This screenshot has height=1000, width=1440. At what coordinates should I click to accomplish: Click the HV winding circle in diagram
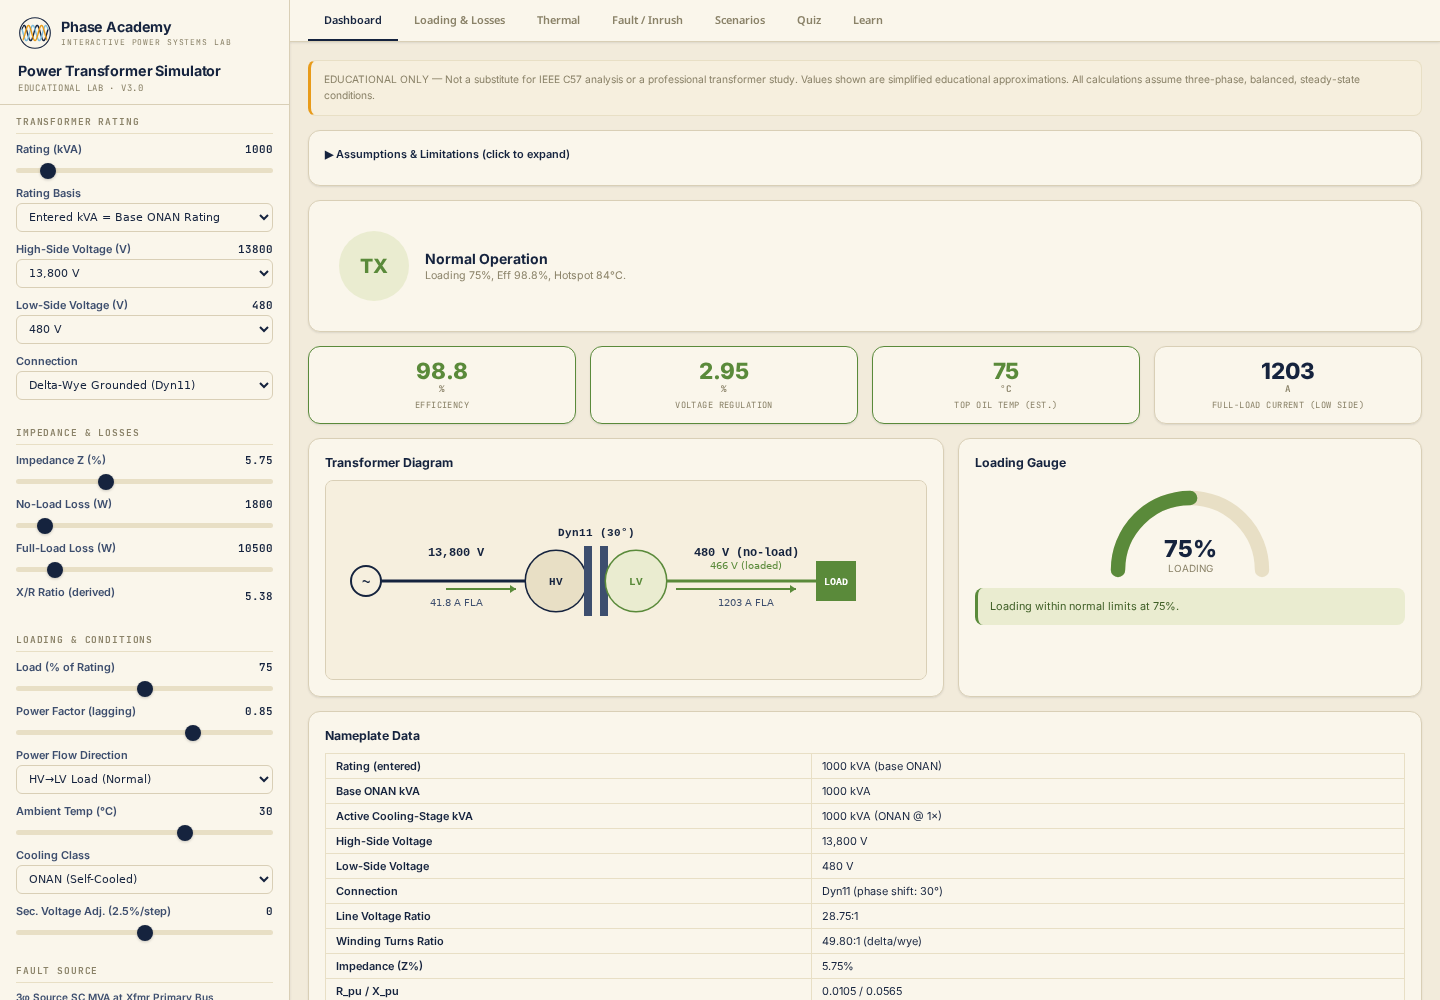pos(556,581)
